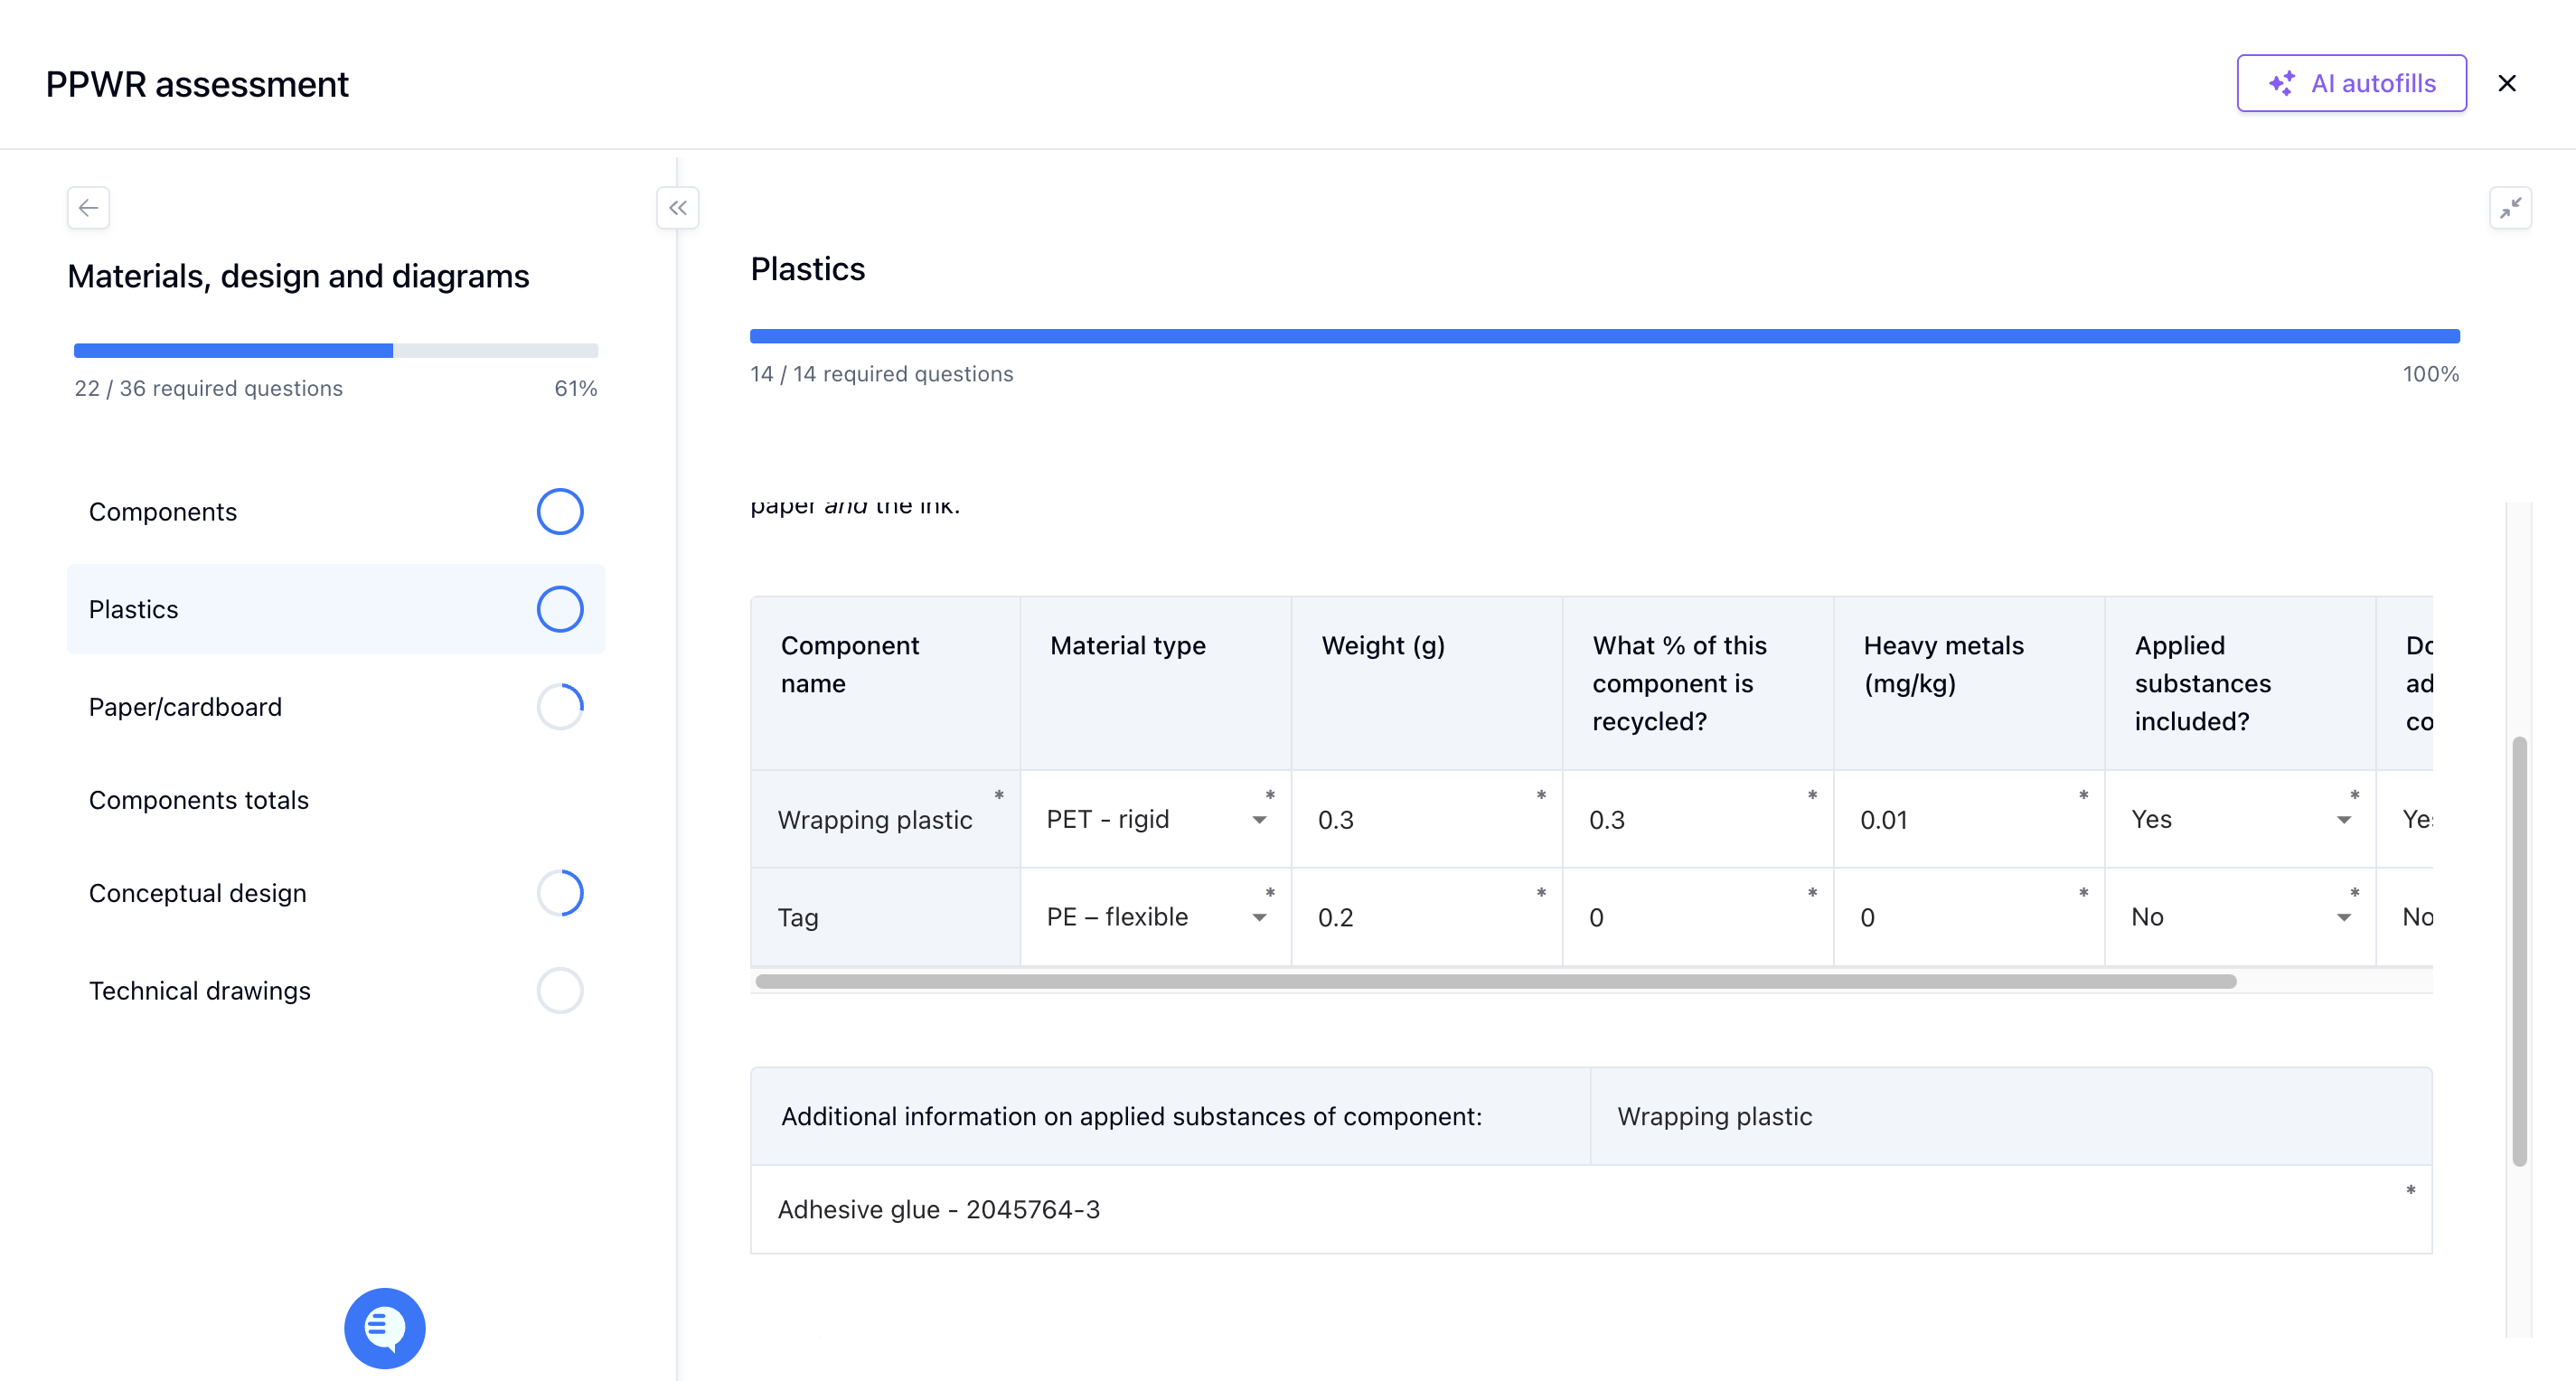The image size is (2576, 1381).
Task: Click the 14 / 14 required questions text
Action: (x=881, y=374)
